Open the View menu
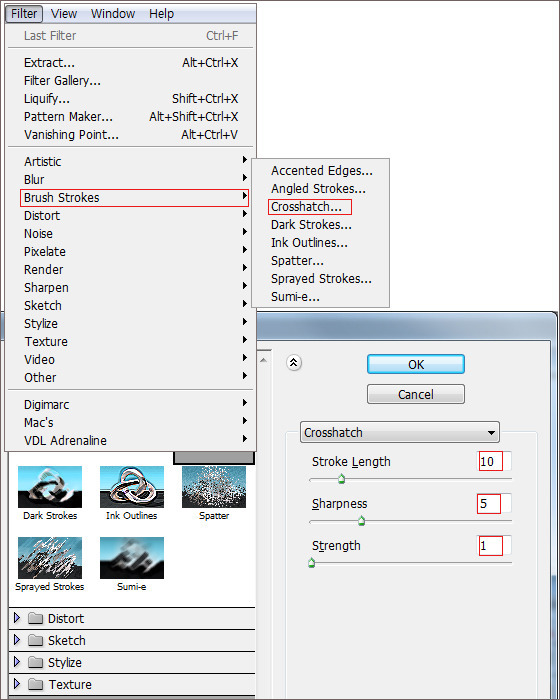The width and height of the screenshot is (560, 700). [64, 14]
